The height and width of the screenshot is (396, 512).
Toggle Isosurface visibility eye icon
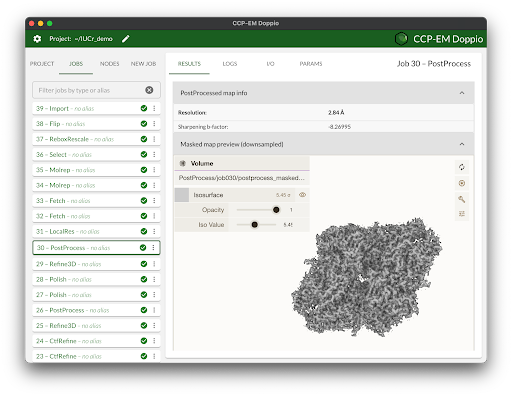(302, 195)
